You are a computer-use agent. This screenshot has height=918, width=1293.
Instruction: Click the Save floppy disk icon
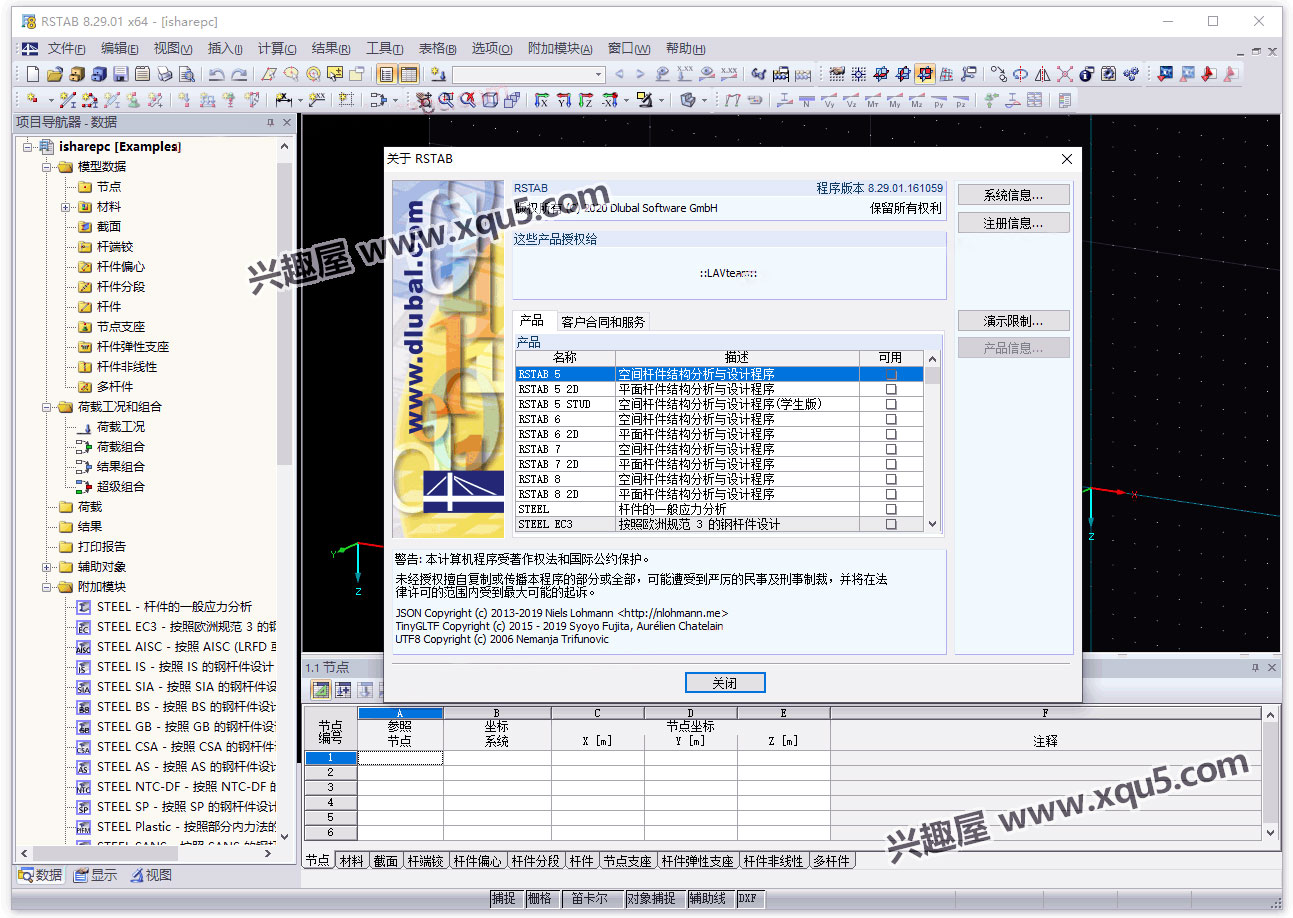[121, 74]
